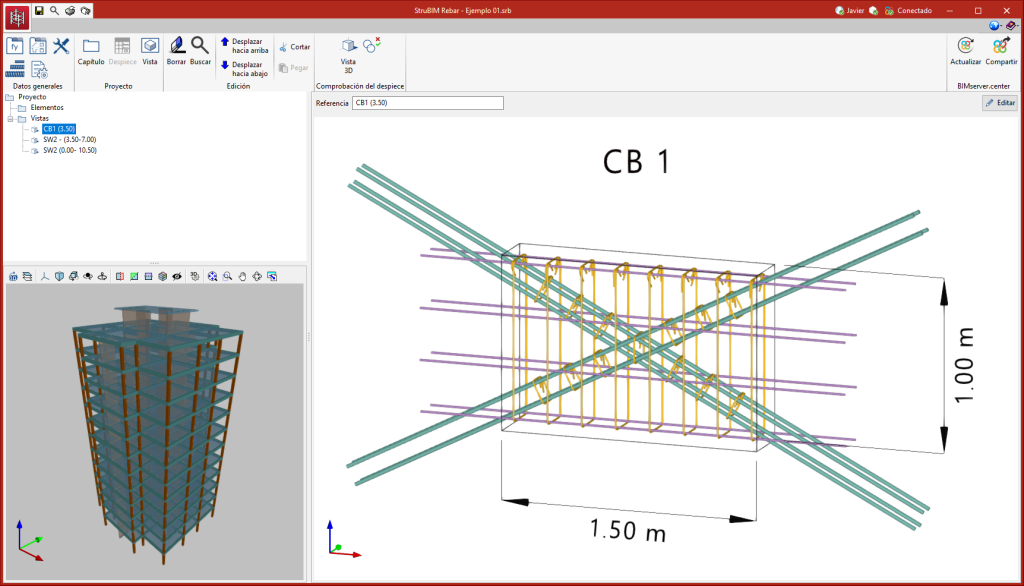This screenshot has width=1024, height=586.
Task: Open the rebar bars table icon
Action: coord(14,69)
